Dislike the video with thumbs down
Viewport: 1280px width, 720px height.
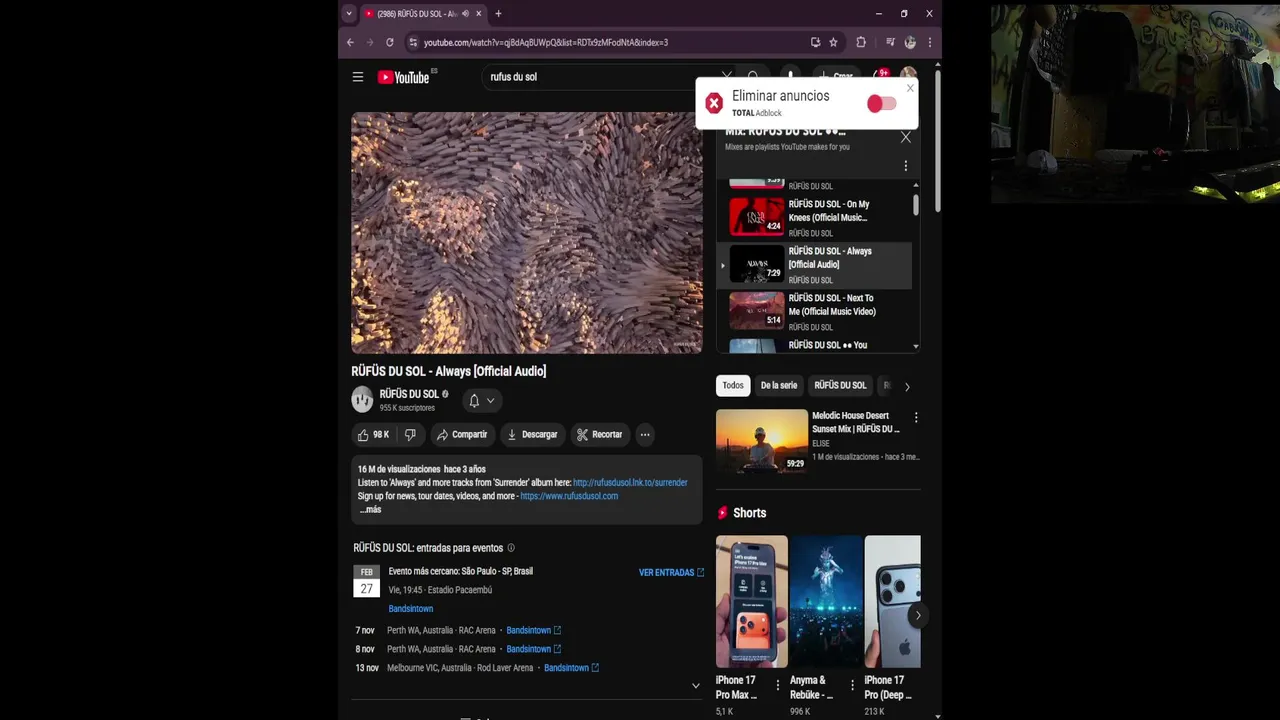pos(410,434)
